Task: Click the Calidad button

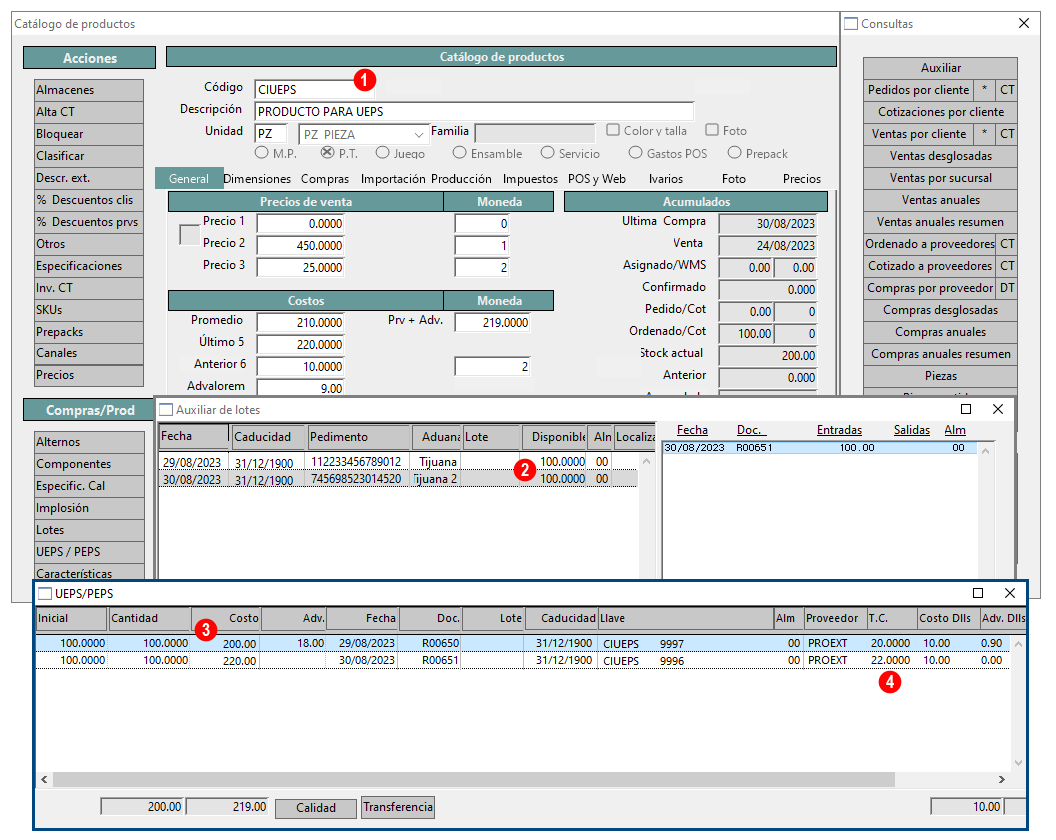Action: pyautogui.click(x=316, y=808)
